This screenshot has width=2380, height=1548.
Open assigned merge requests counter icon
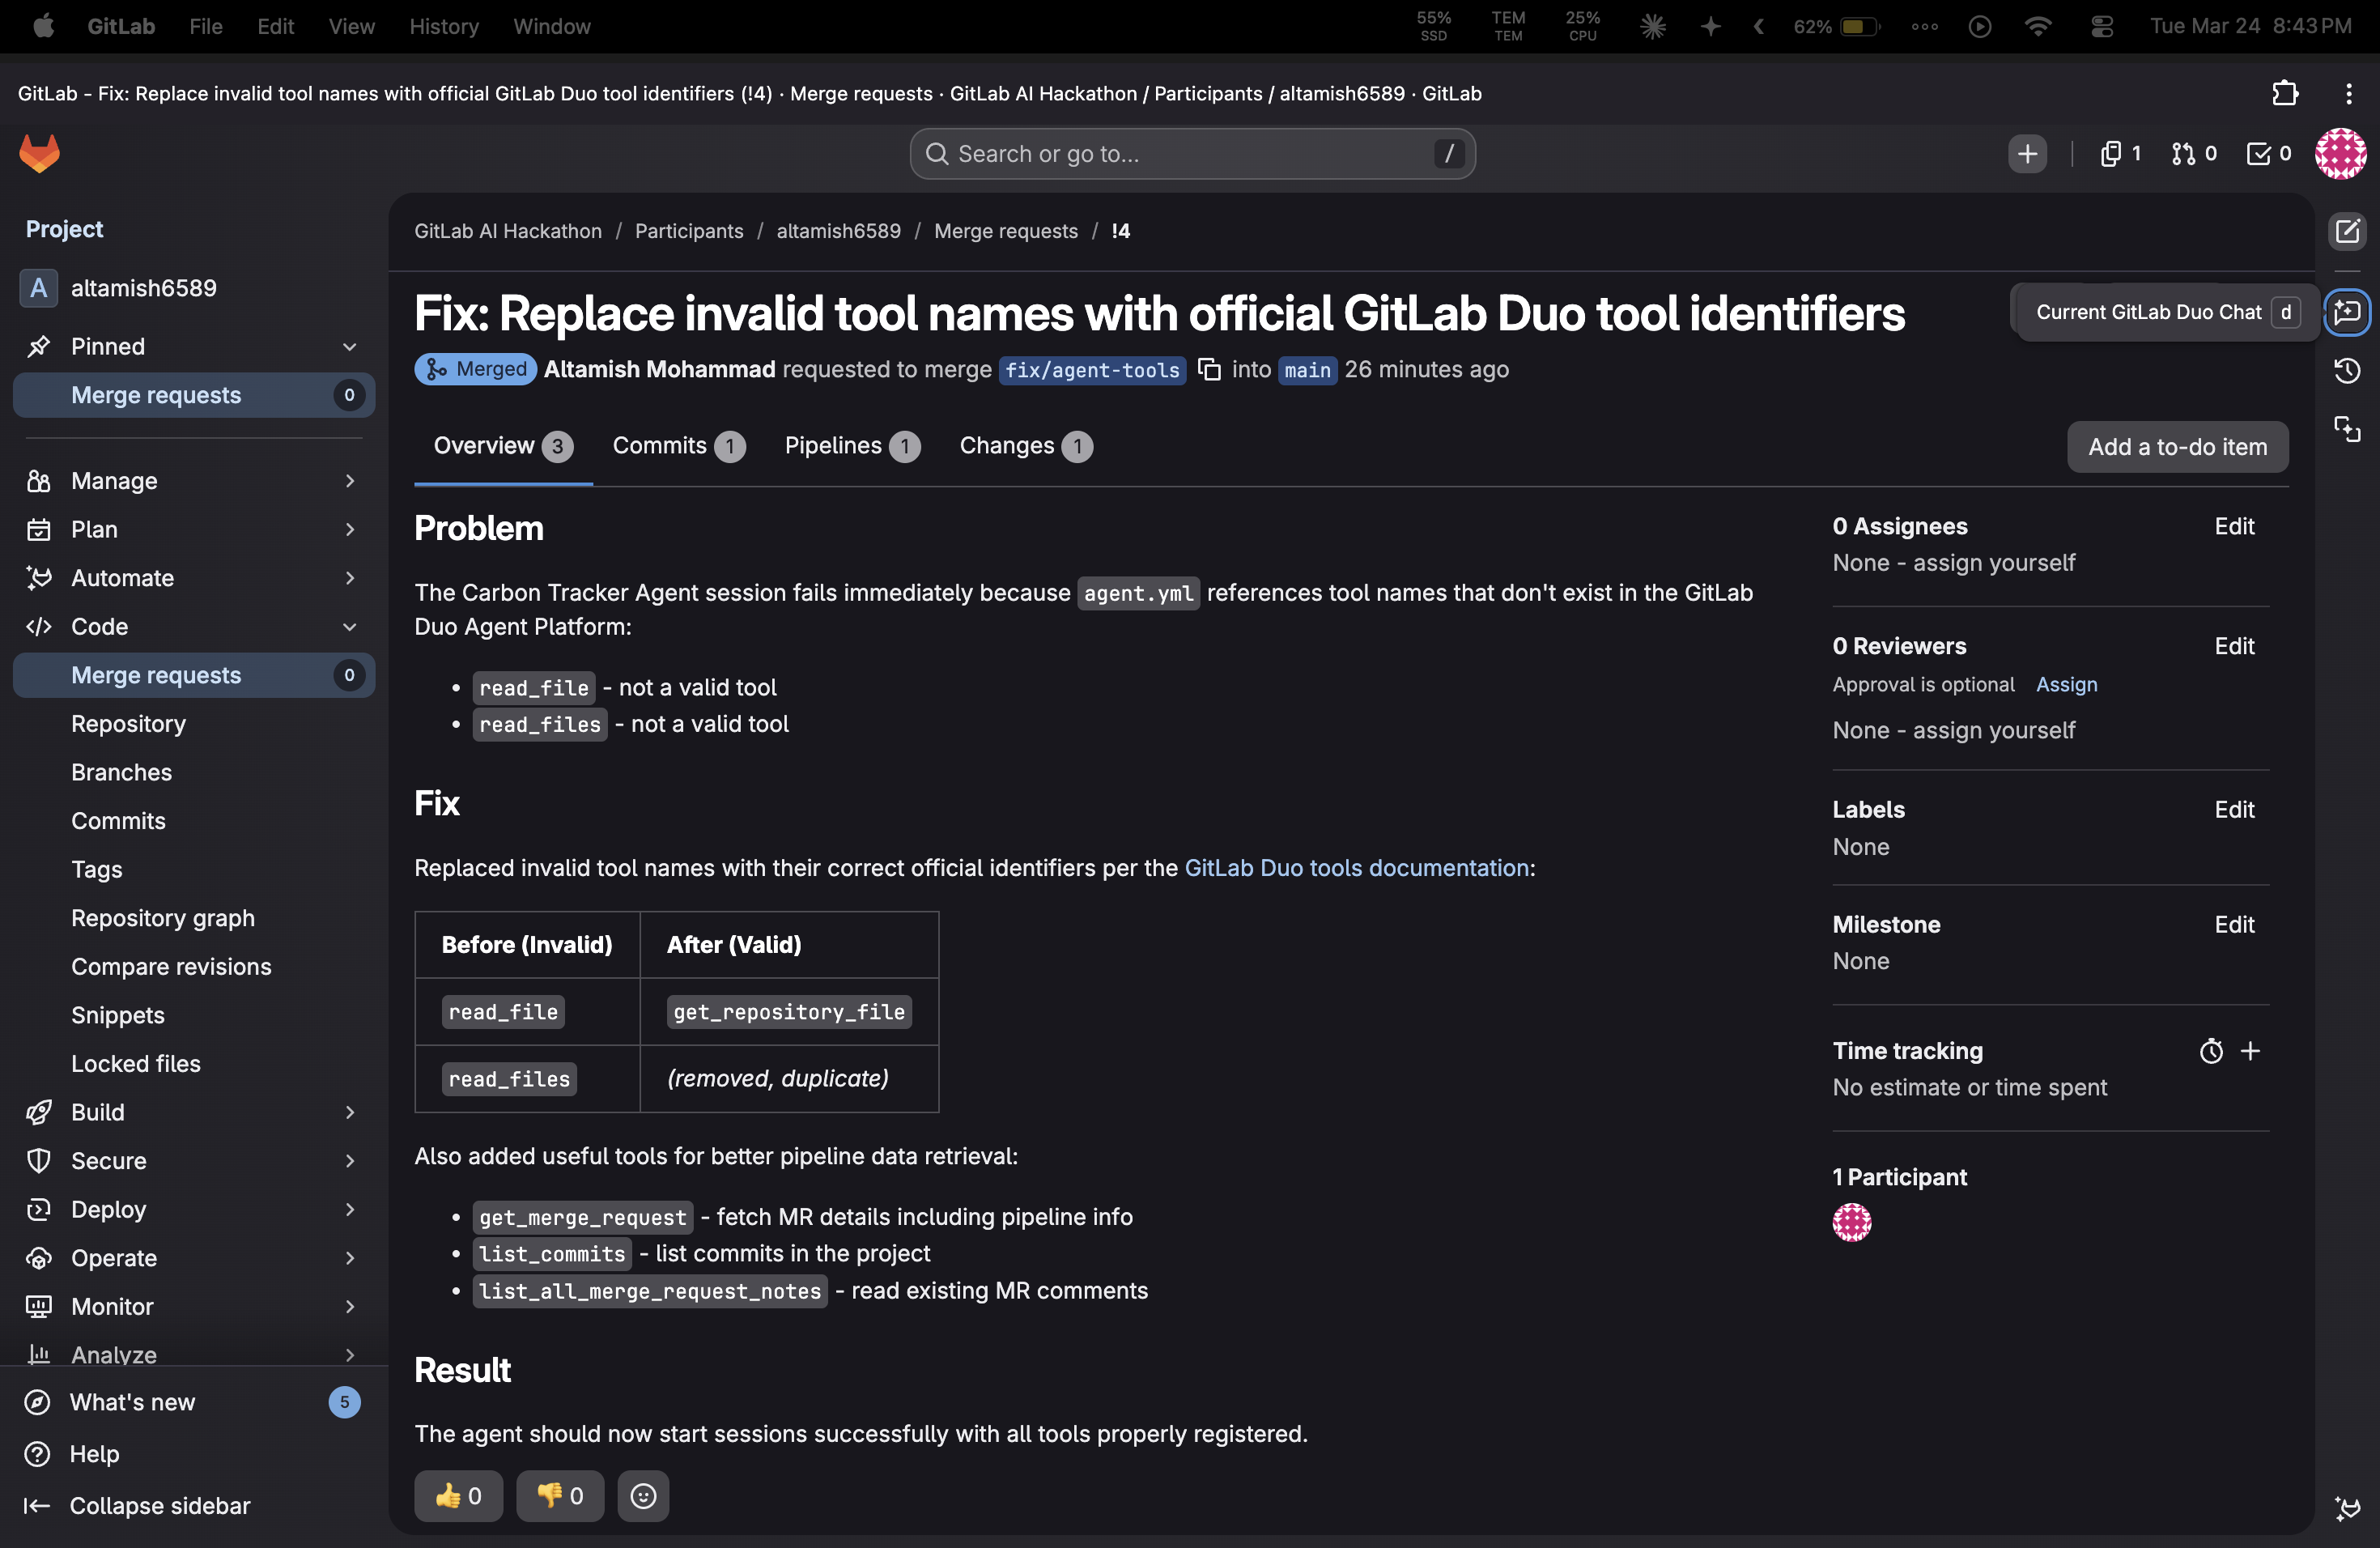pyautogui.click(x=2194, y=153)
